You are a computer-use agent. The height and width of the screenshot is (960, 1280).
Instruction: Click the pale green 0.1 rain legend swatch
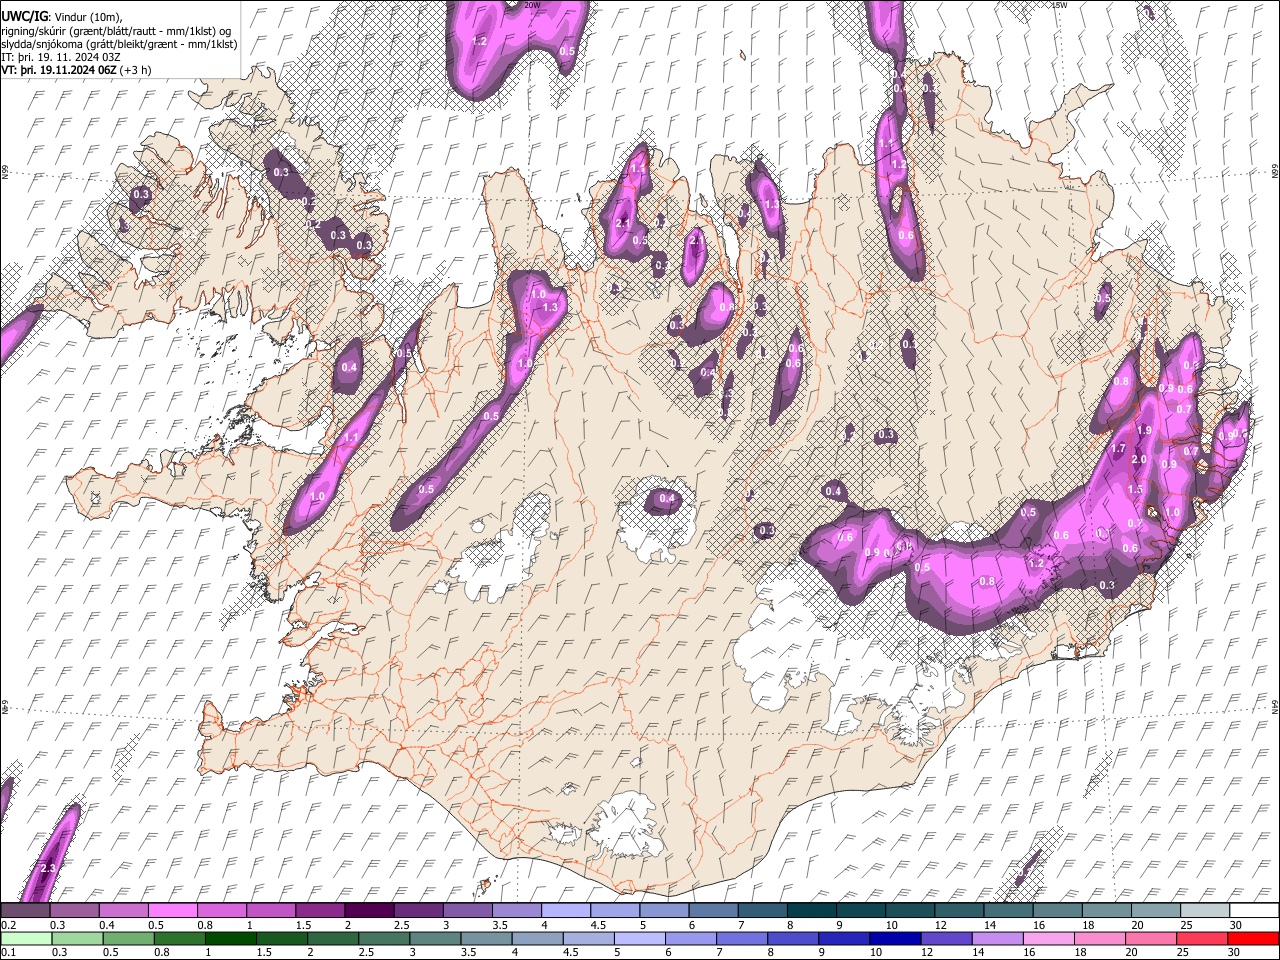point(26,938)
